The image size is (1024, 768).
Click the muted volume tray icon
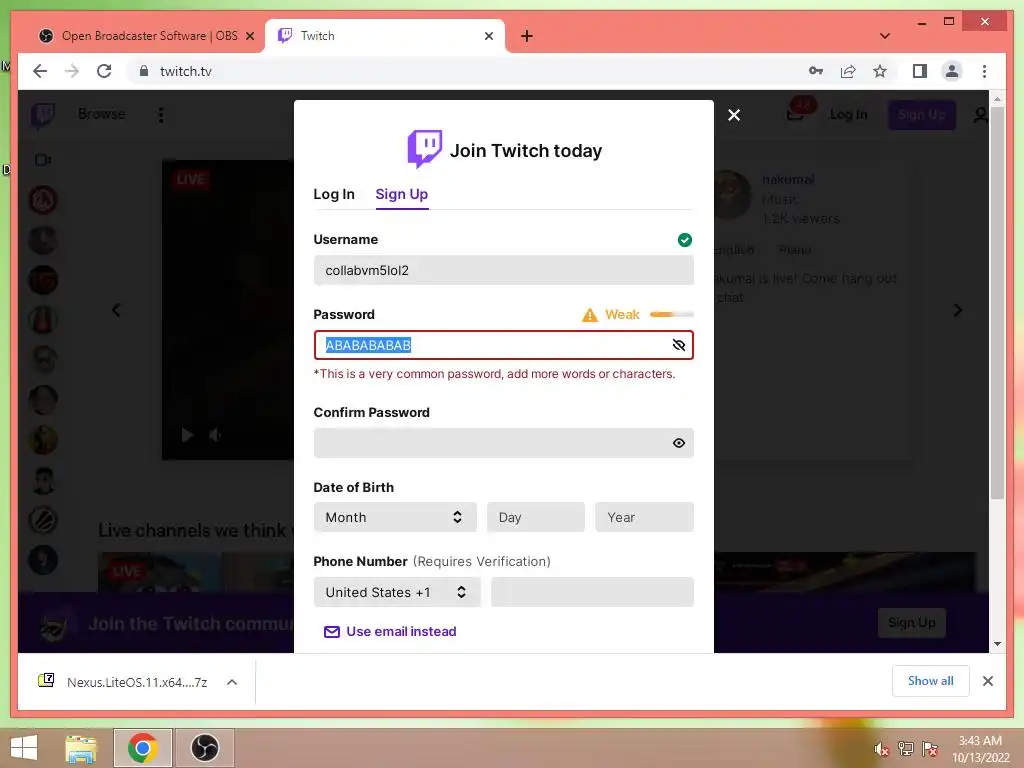(882, 749)
